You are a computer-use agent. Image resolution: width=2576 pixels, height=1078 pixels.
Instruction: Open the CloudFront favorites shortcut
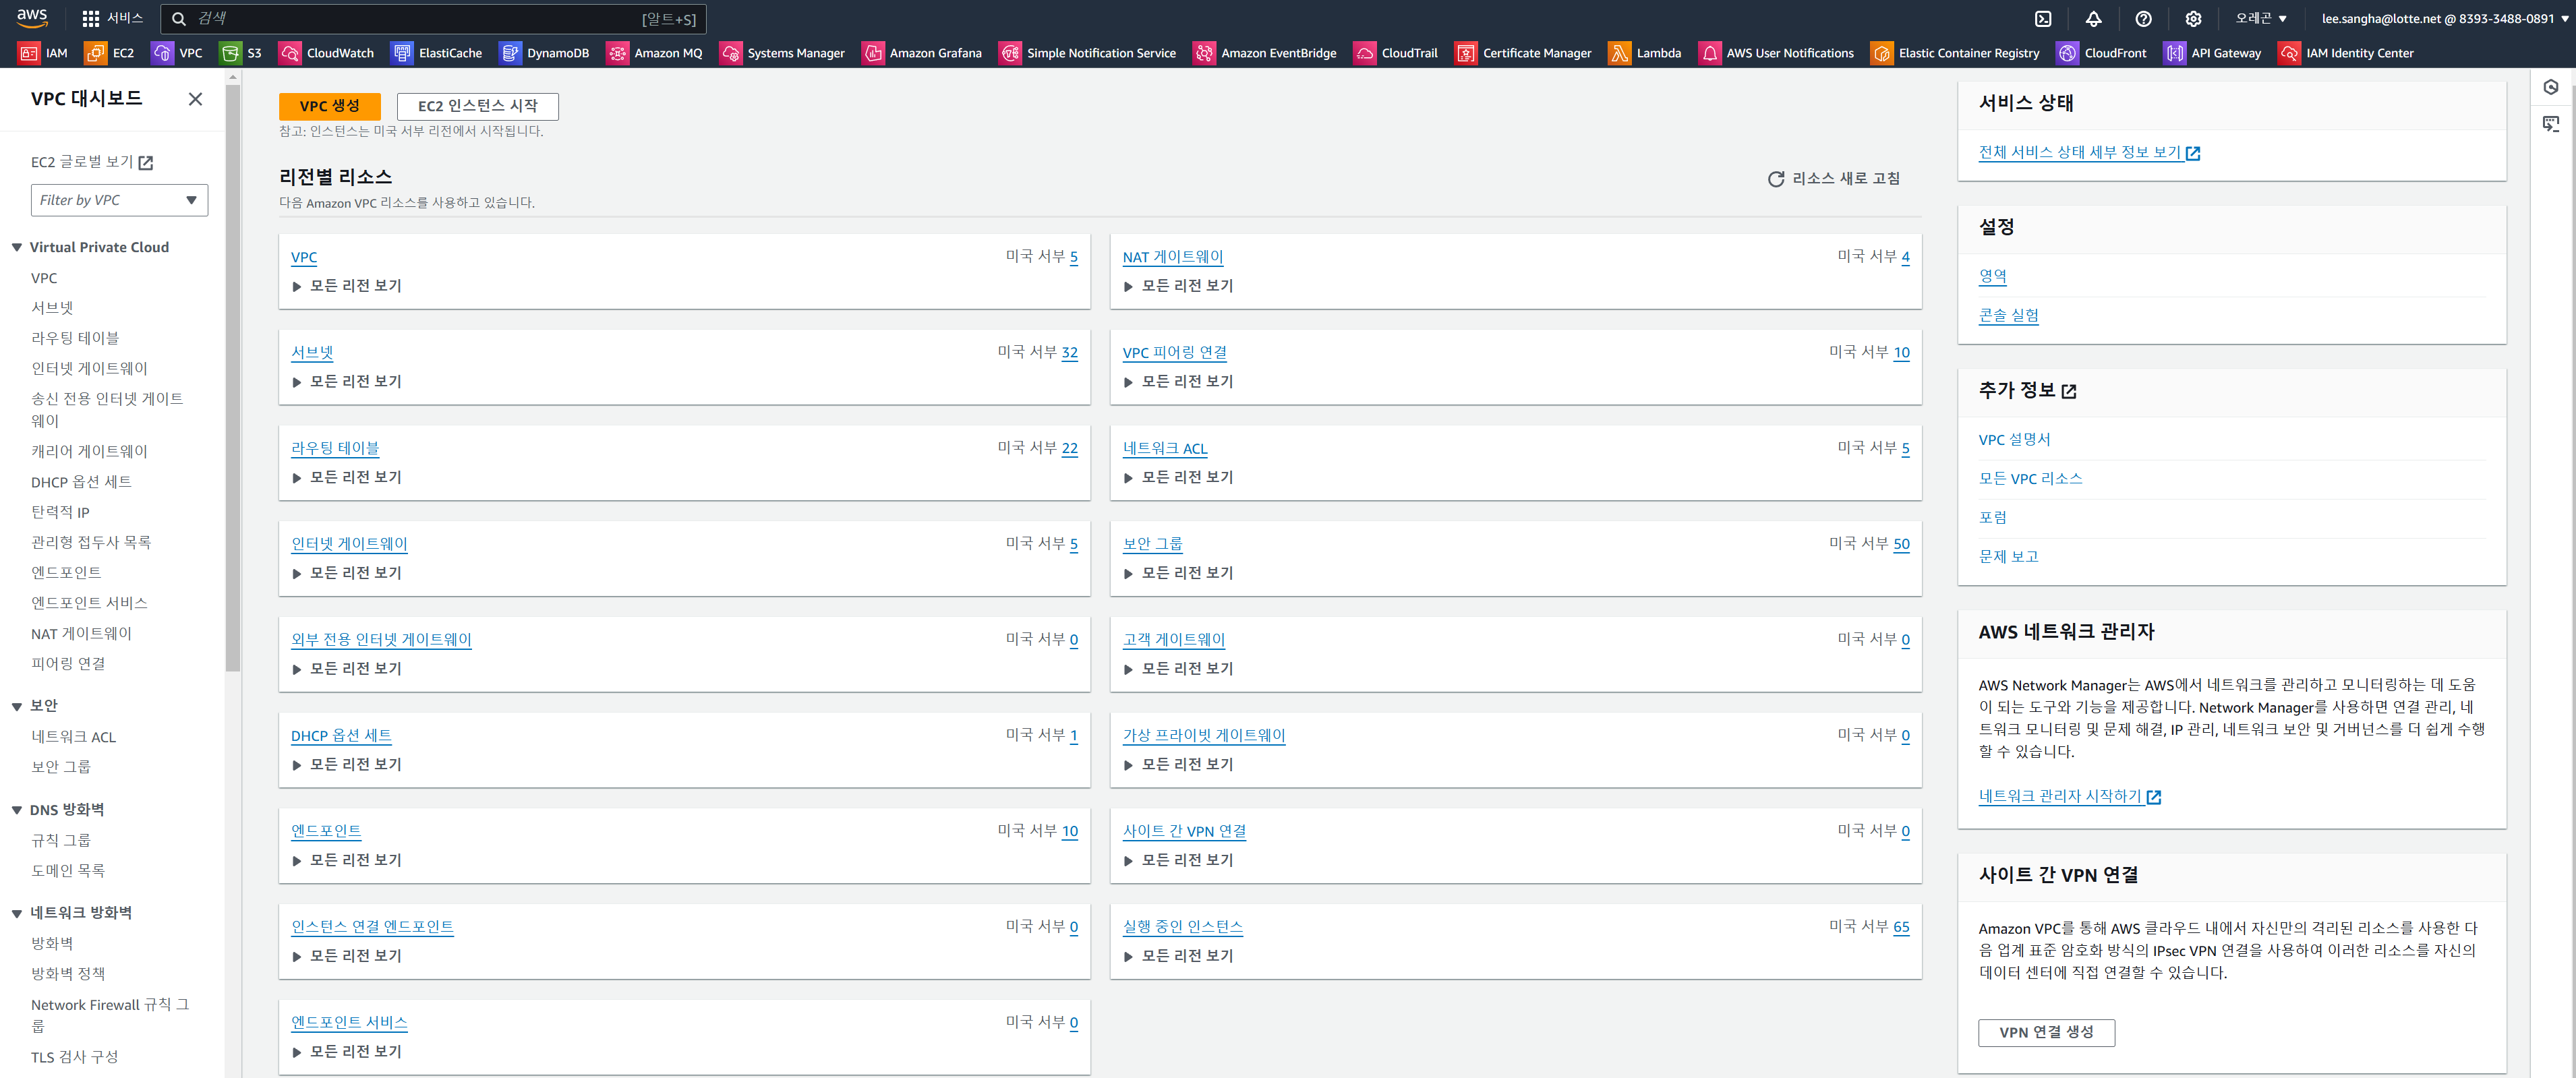coord(2101,53)
